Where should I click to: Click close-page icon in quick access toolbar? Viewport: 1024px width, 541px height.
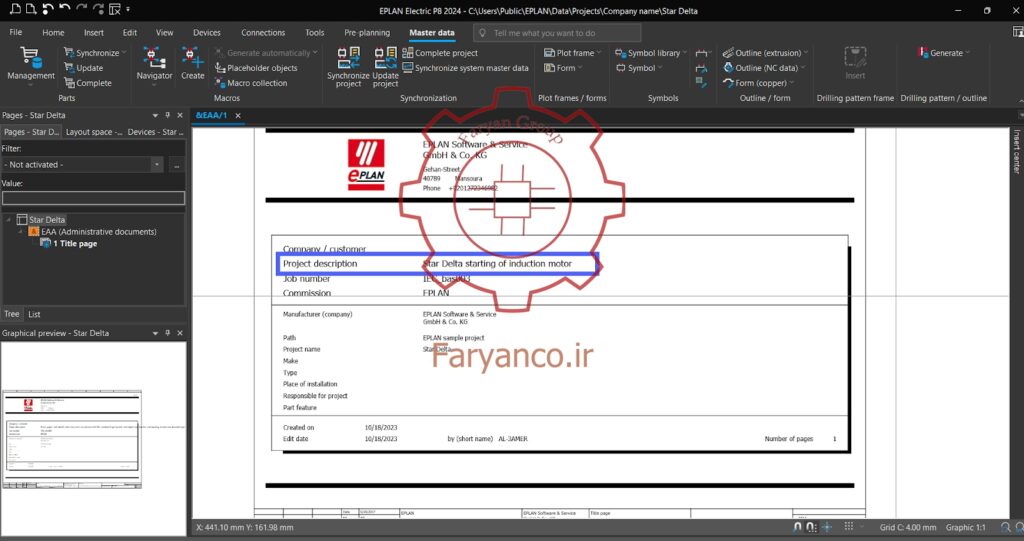point(115,9)
